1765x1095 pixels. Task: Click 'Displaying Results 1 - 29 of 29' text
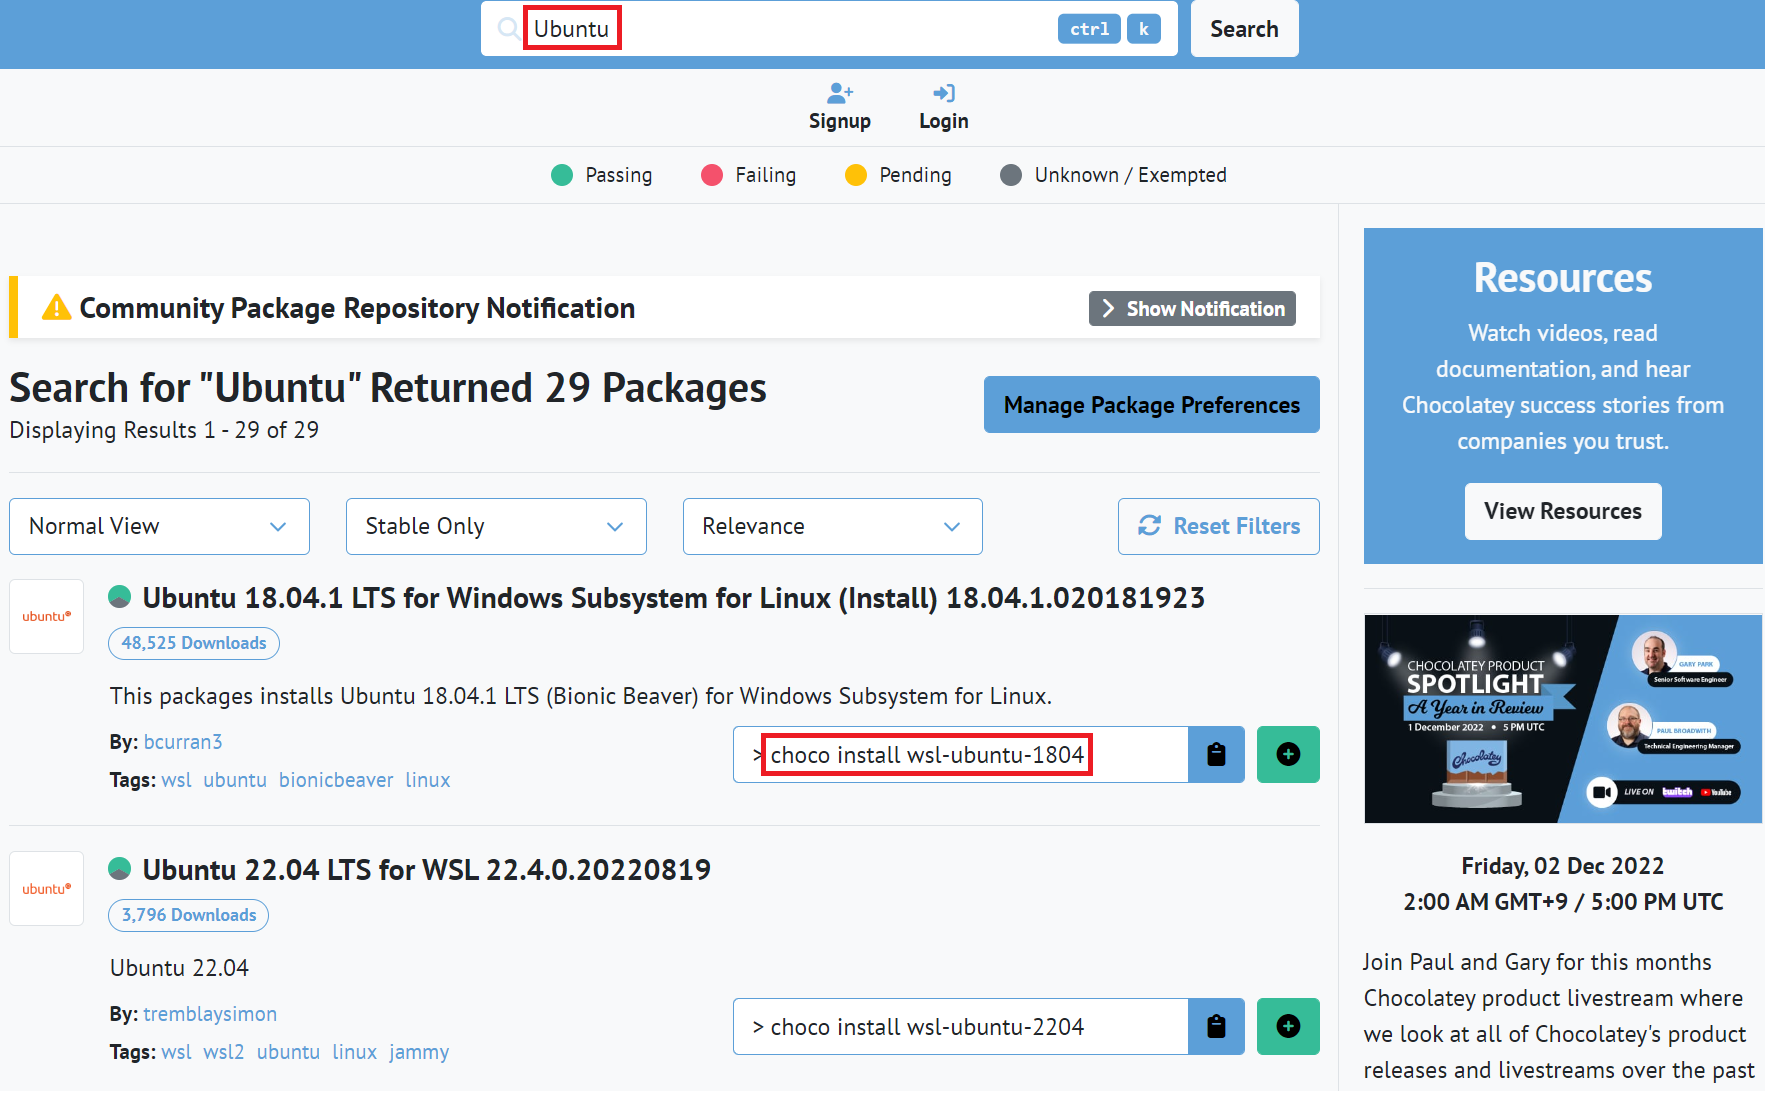click(x=164, y=430)
